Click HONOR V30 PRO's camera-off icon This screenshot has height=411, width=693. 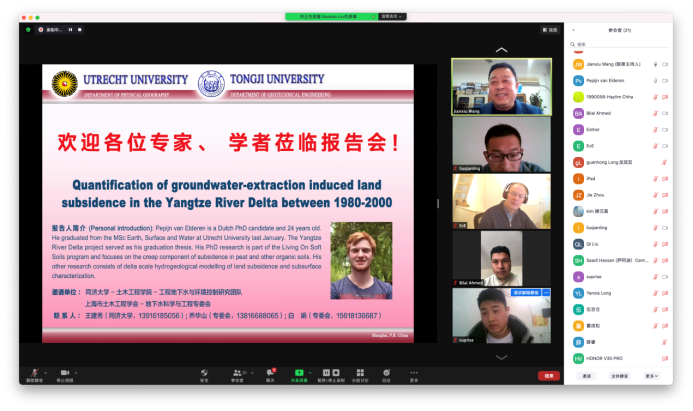tap(665, 358)
